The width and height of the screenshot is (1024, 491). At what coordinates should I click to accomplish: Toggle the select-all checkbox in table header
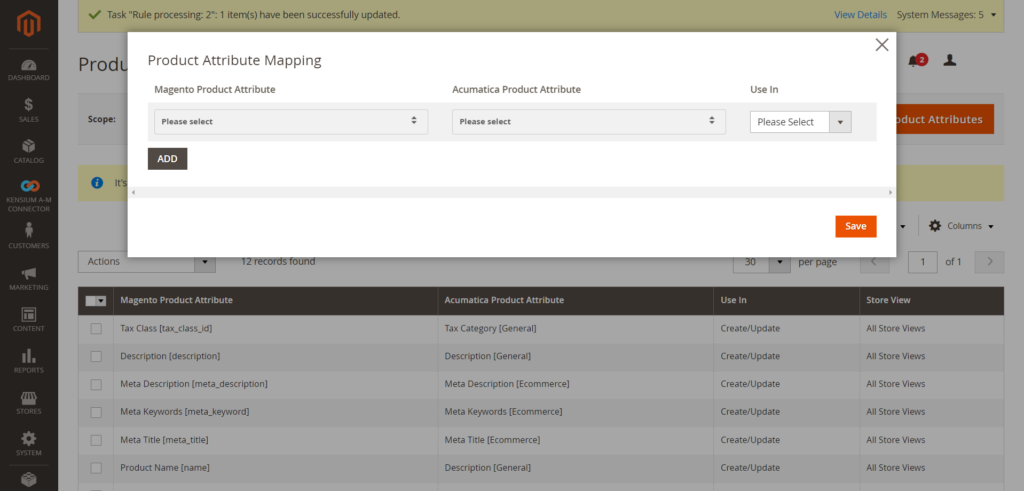pos(91,300)
